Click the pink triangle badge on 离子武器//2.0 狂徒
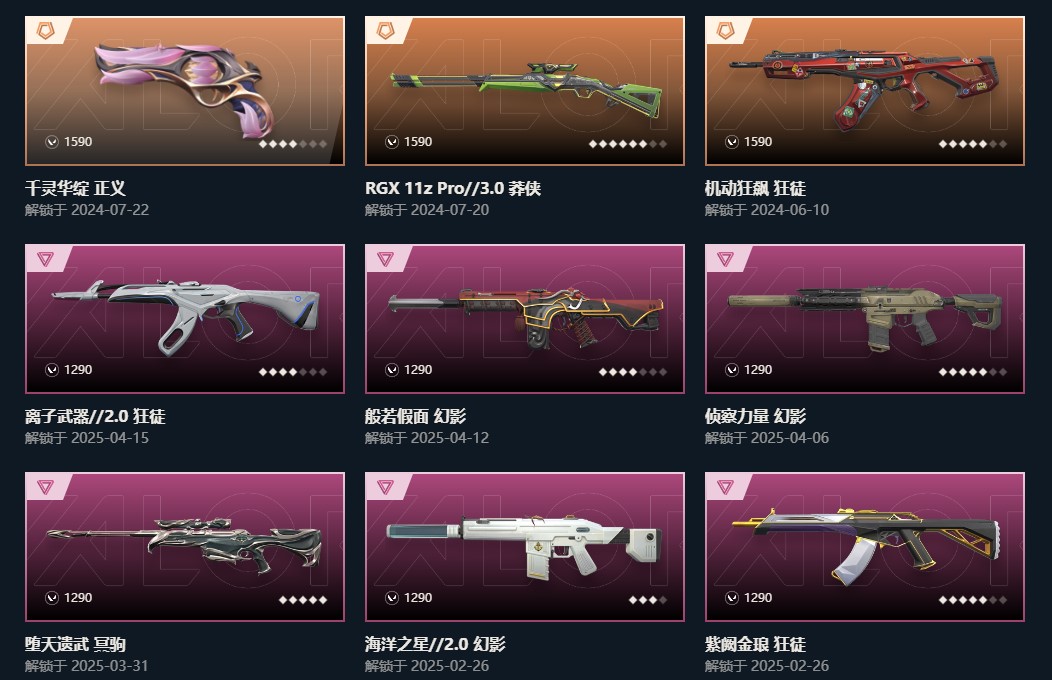Image resolution: width=1052 pixels, height=680 pixels. point(45,258)
